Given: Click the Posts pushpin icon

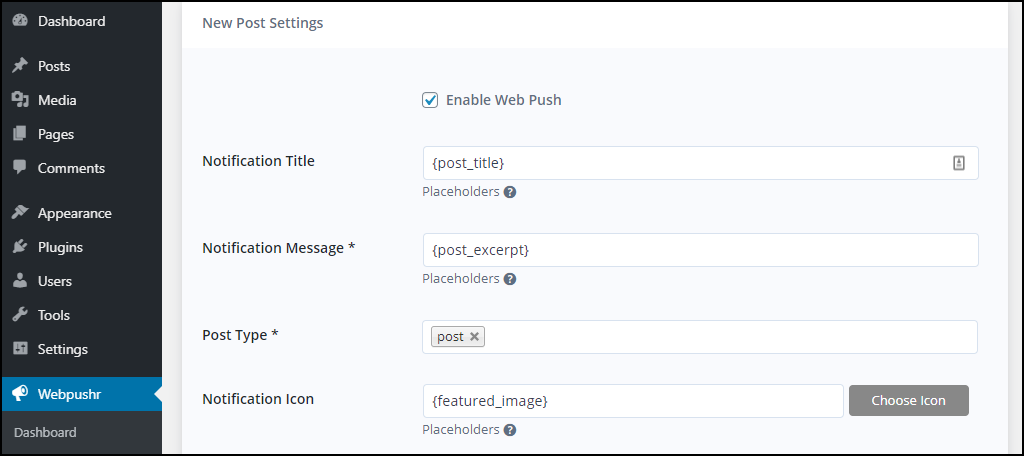Looking at the screenshot, I should point(20,66).
